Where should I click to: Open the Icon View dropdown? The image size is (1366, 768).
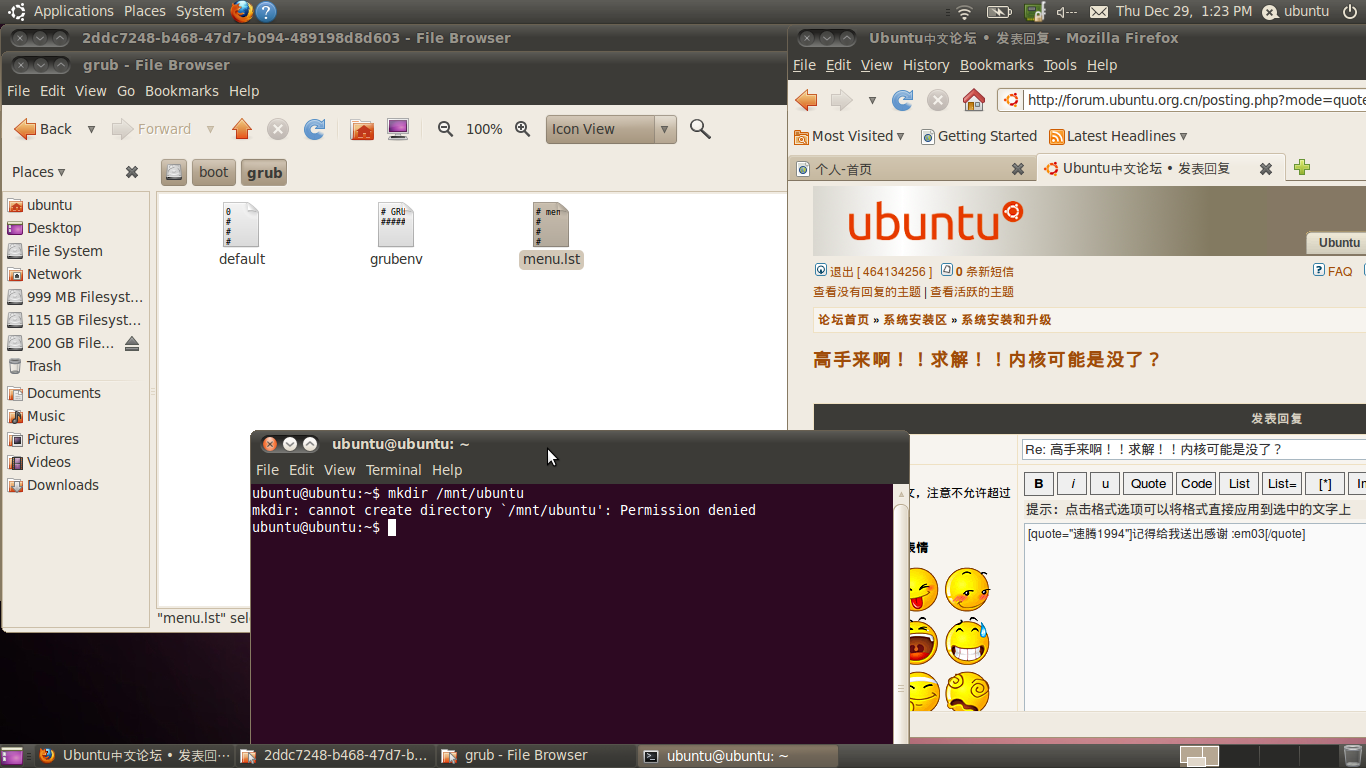[611, 129]
